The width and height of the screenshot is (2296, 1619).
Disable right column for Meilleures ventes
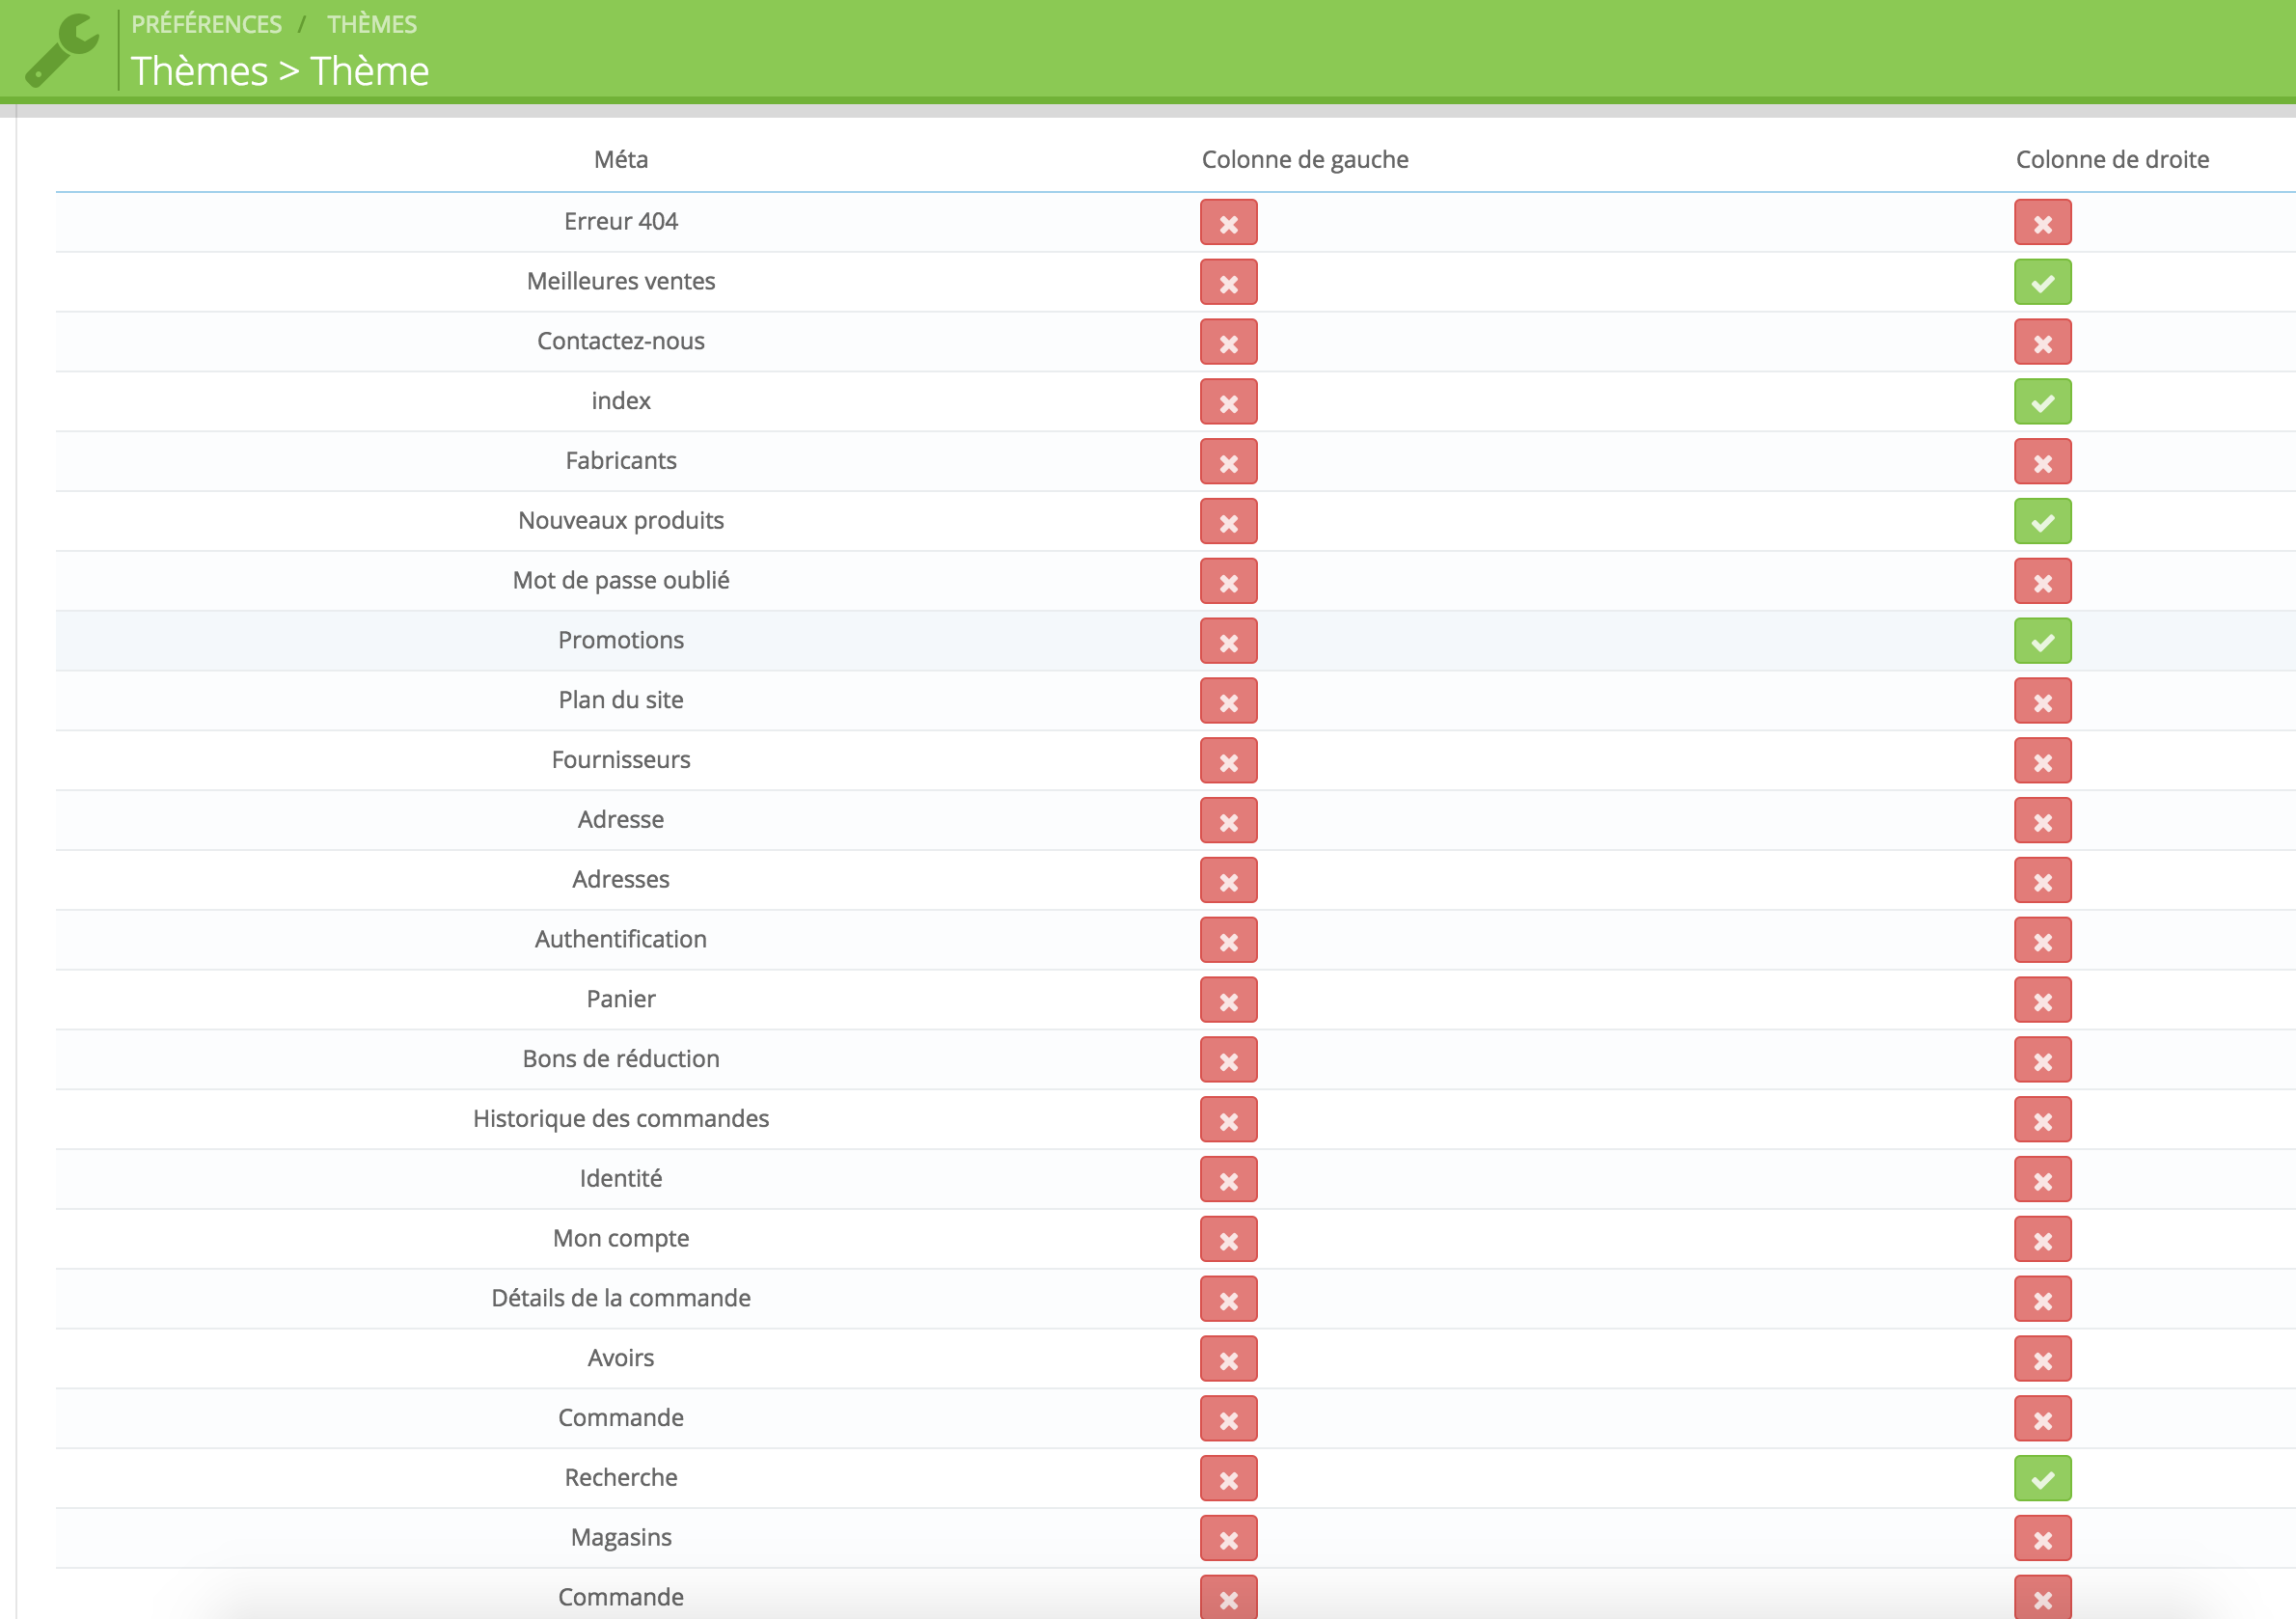2042,282
